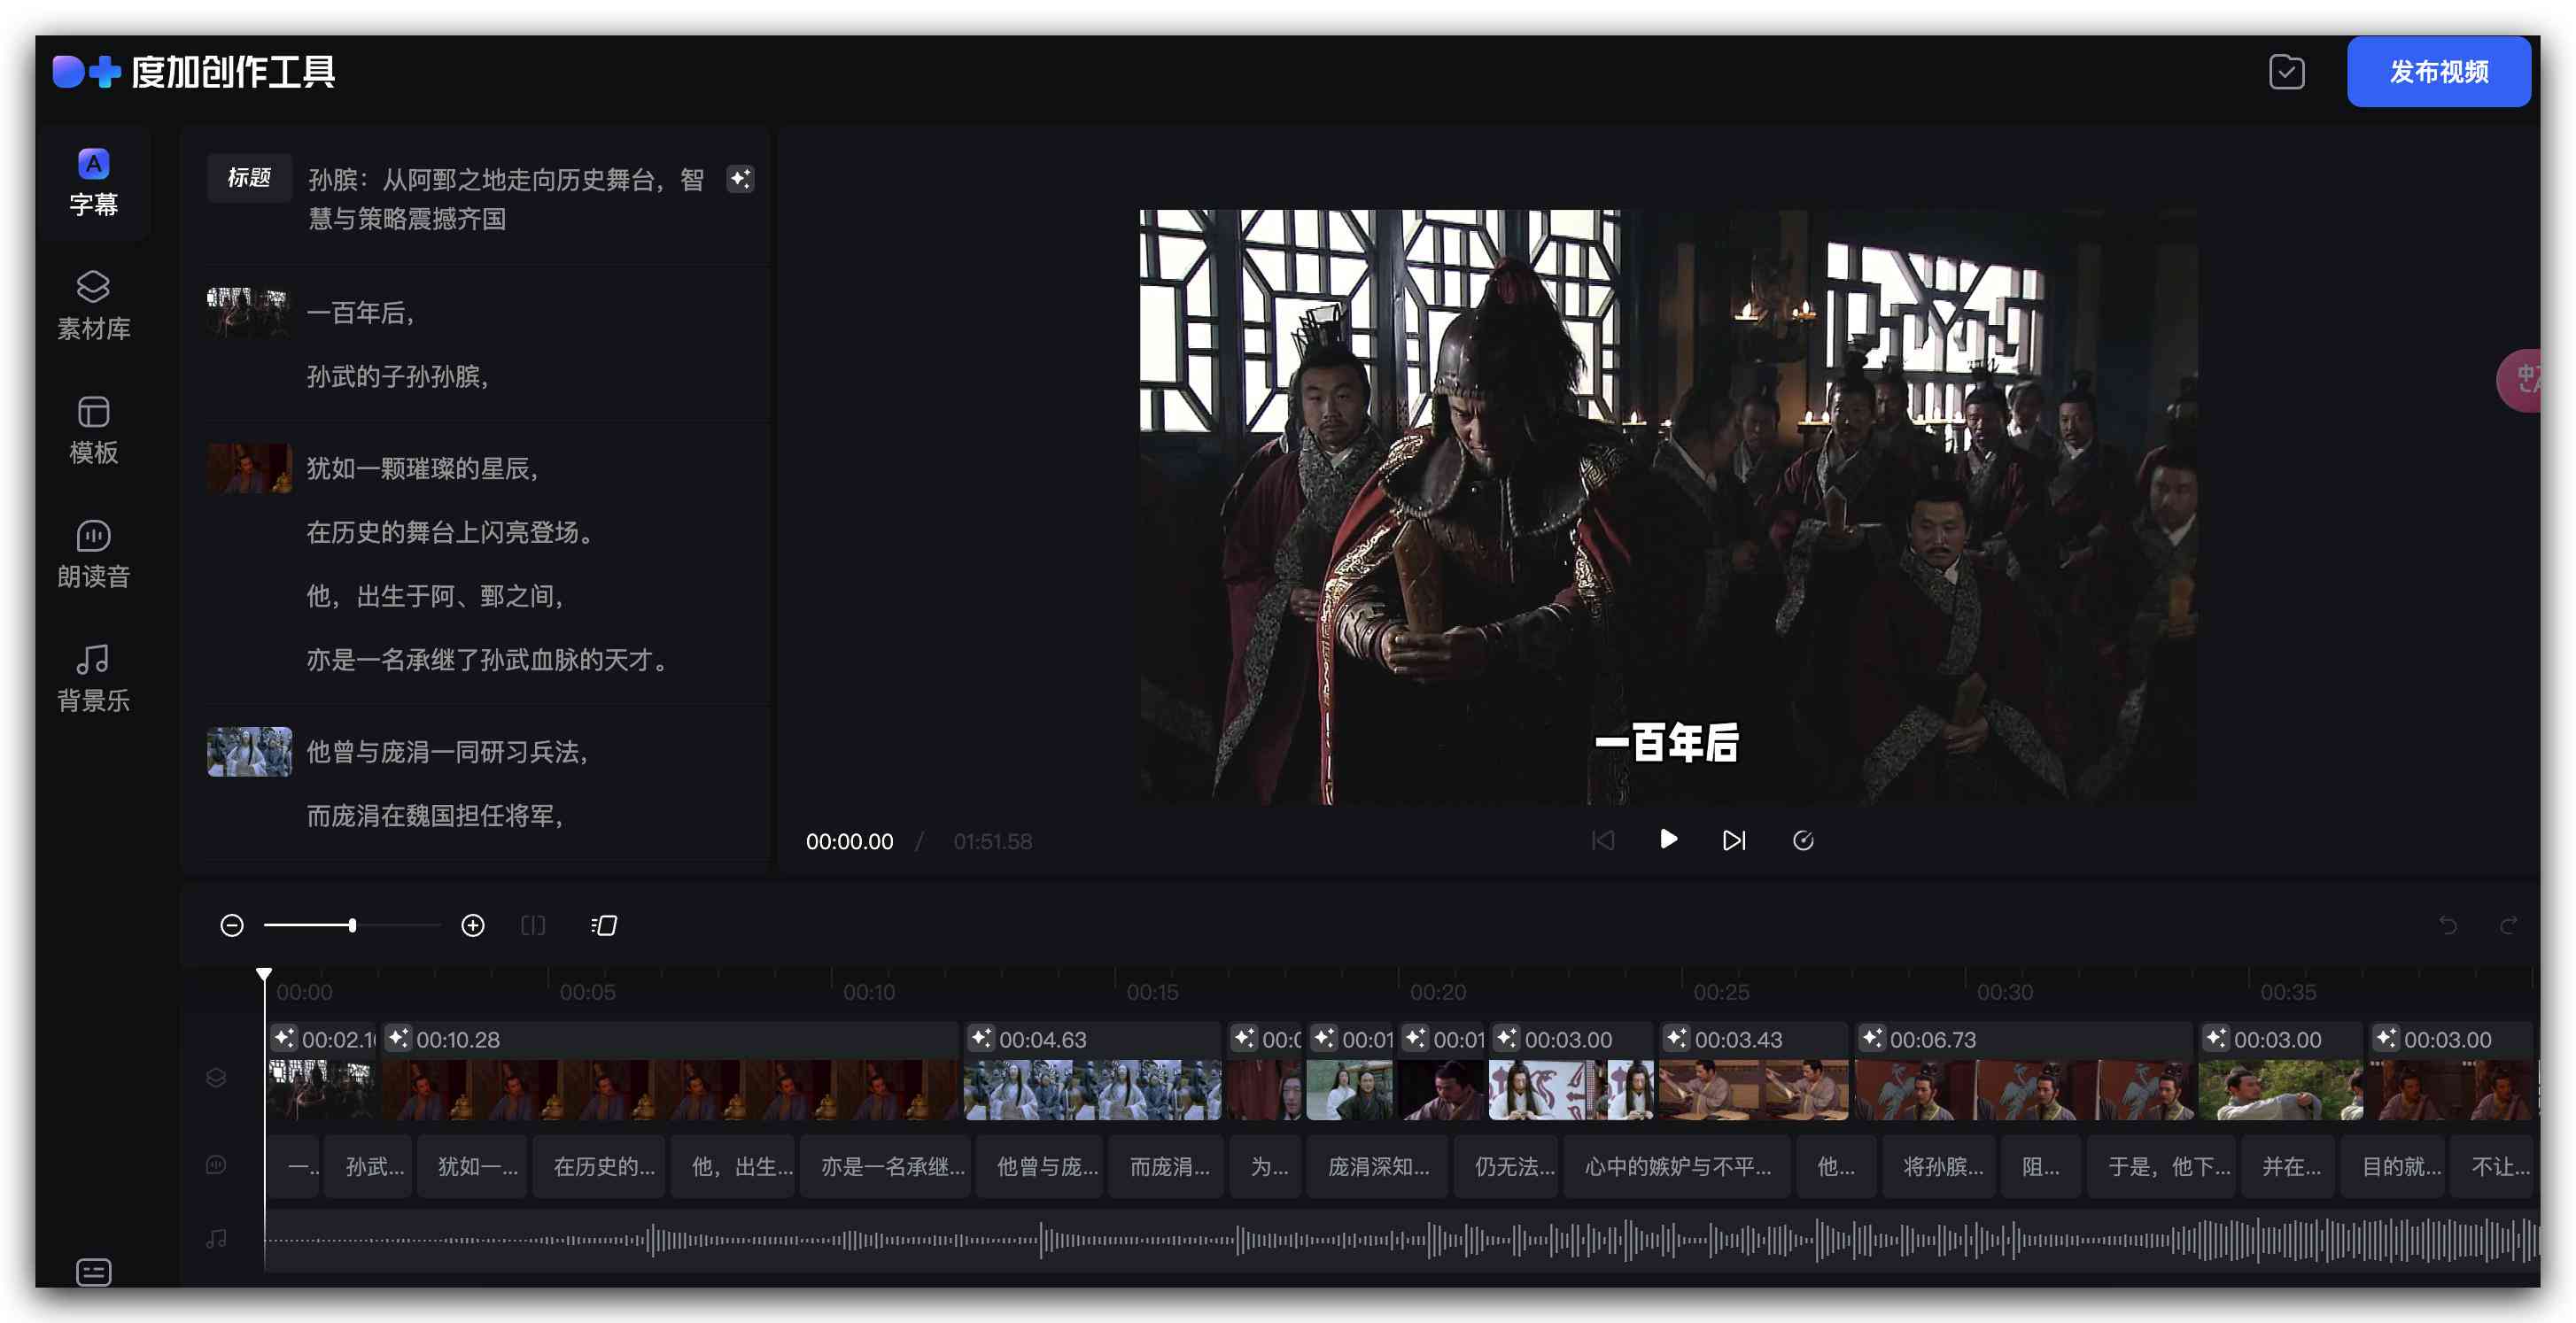The height and width of the screenshot is (1323, 2576).
Task: Expand the timeline zoom-in control
Action: 473,925
